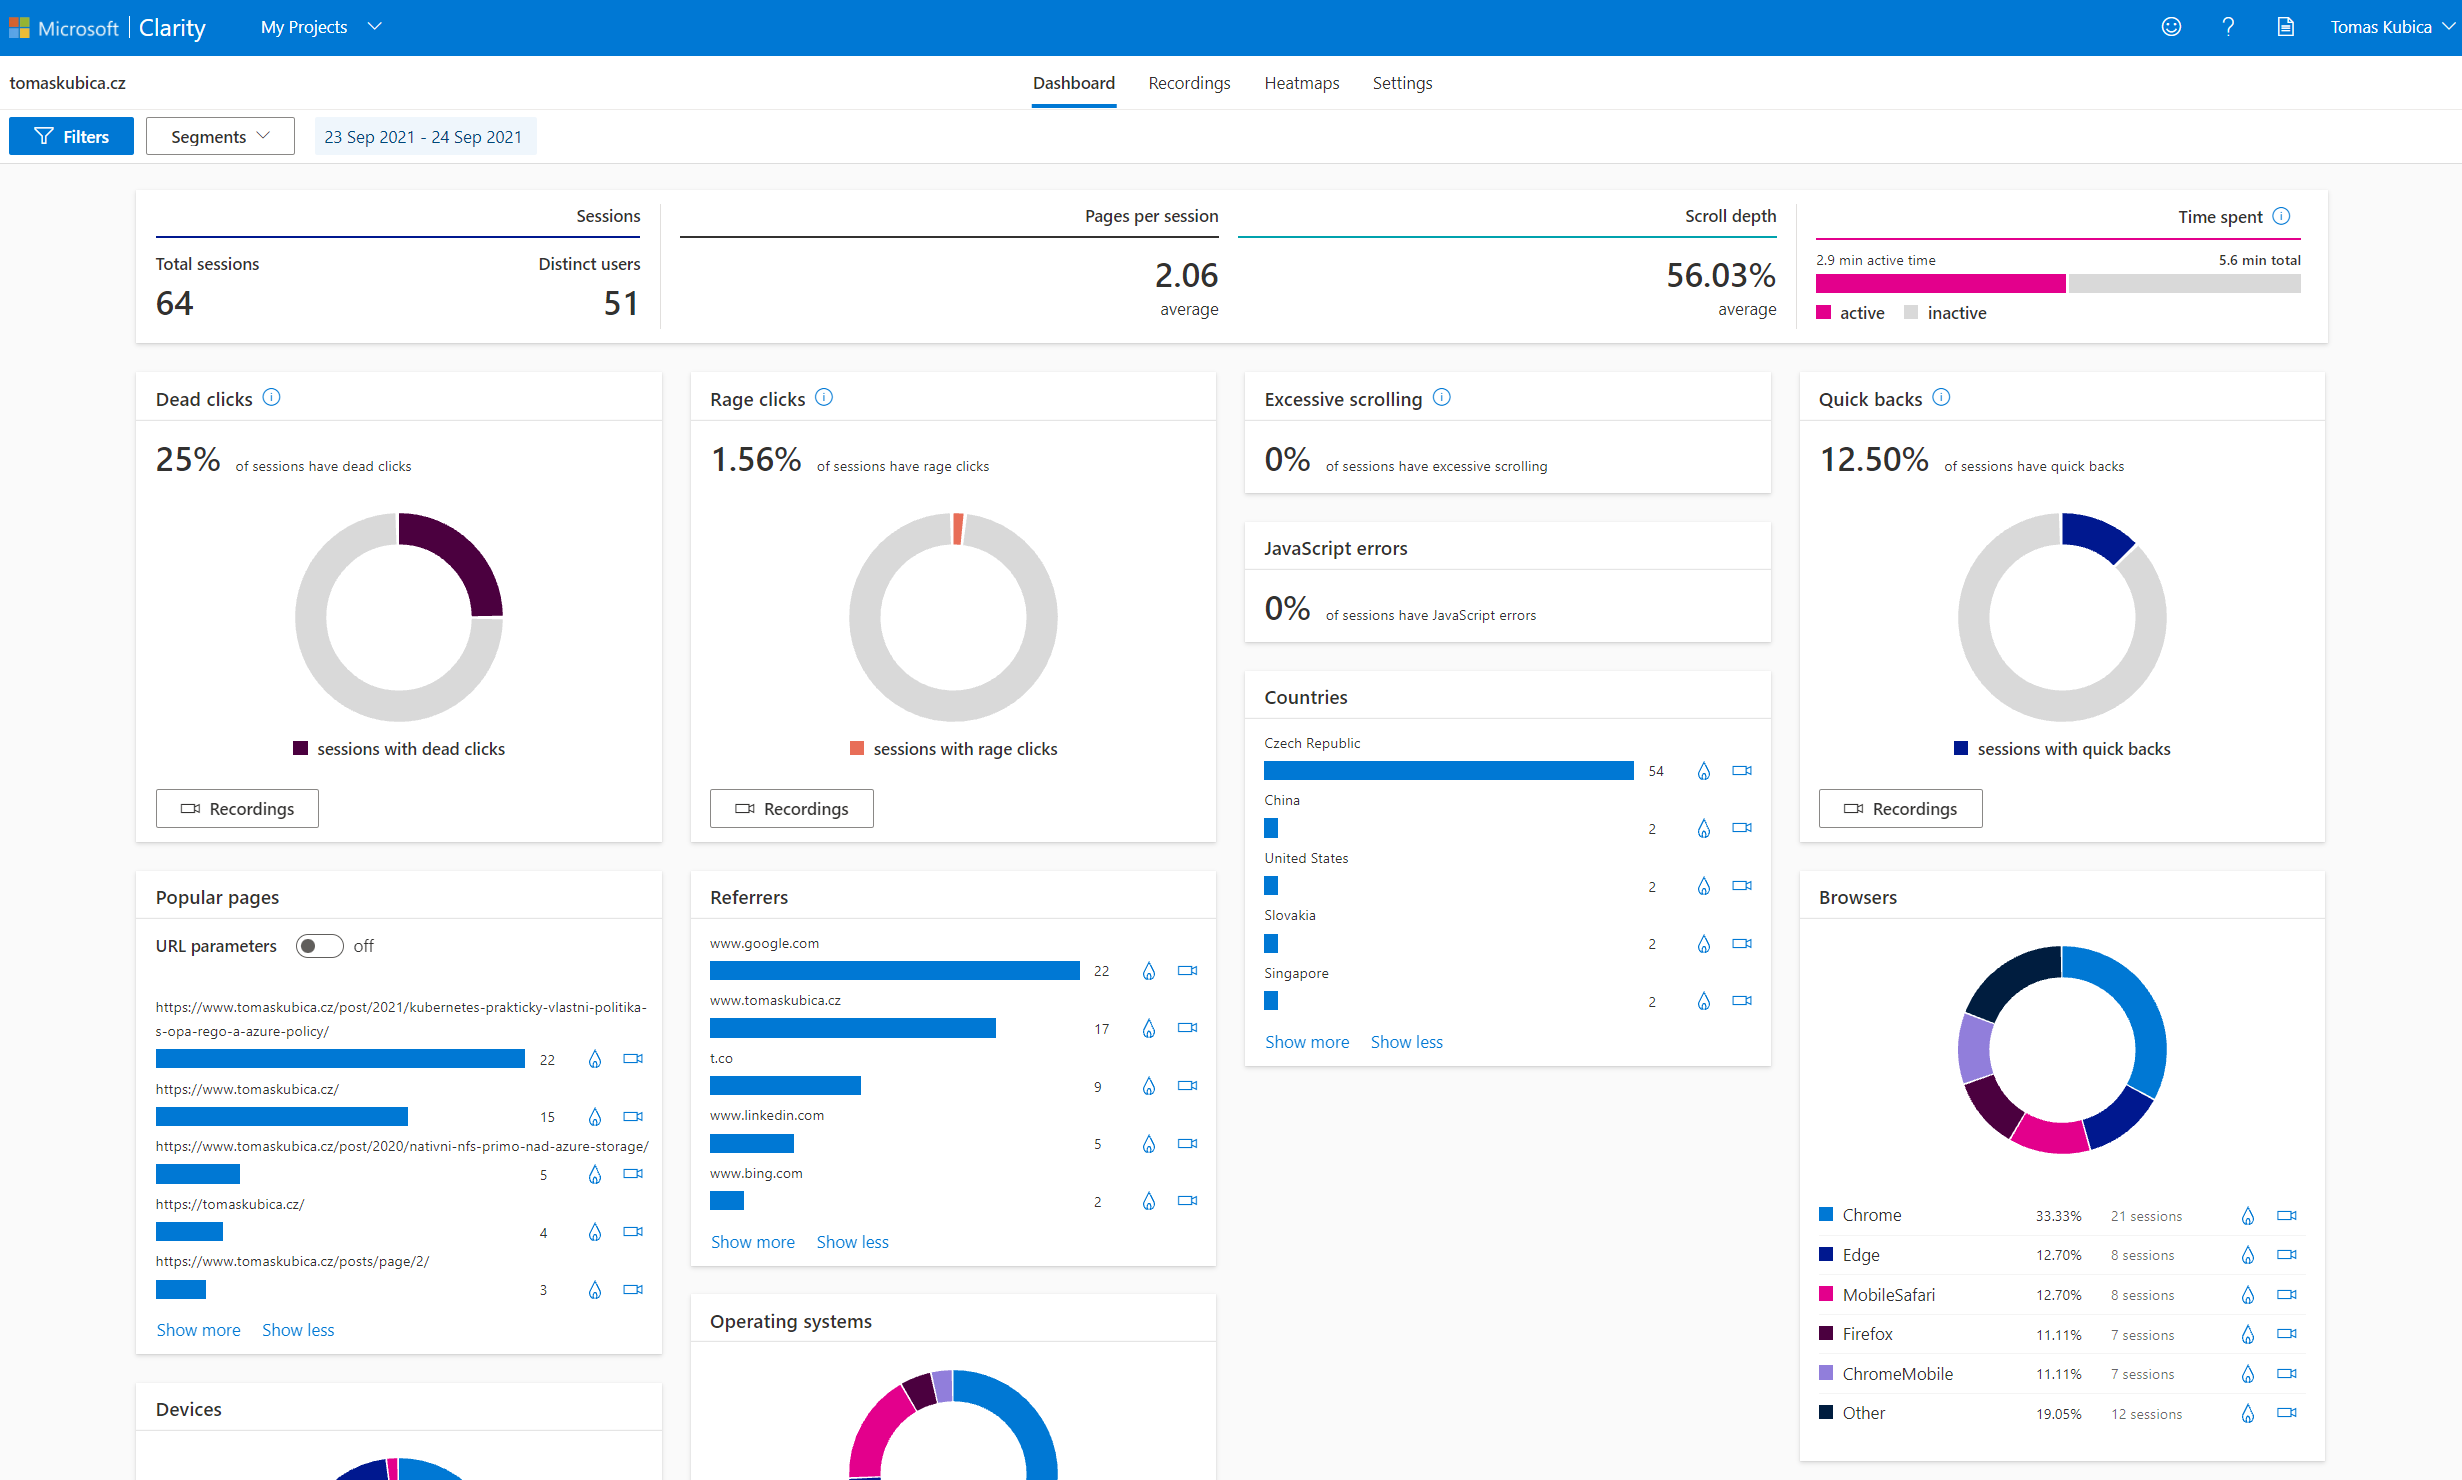Screen dimensions: 2462x1480
Task: Switch to the Heatmaps tab
Action: coord(1301,83)
